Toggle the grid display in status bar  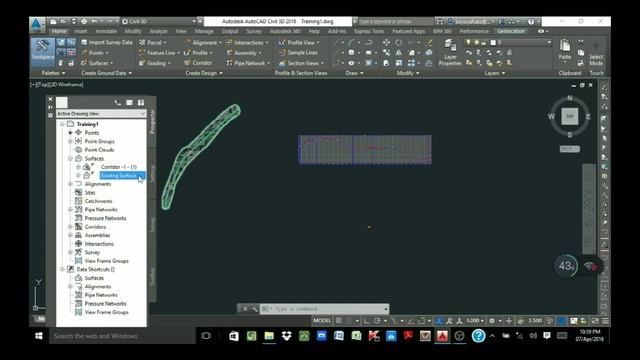pos(339,321)
